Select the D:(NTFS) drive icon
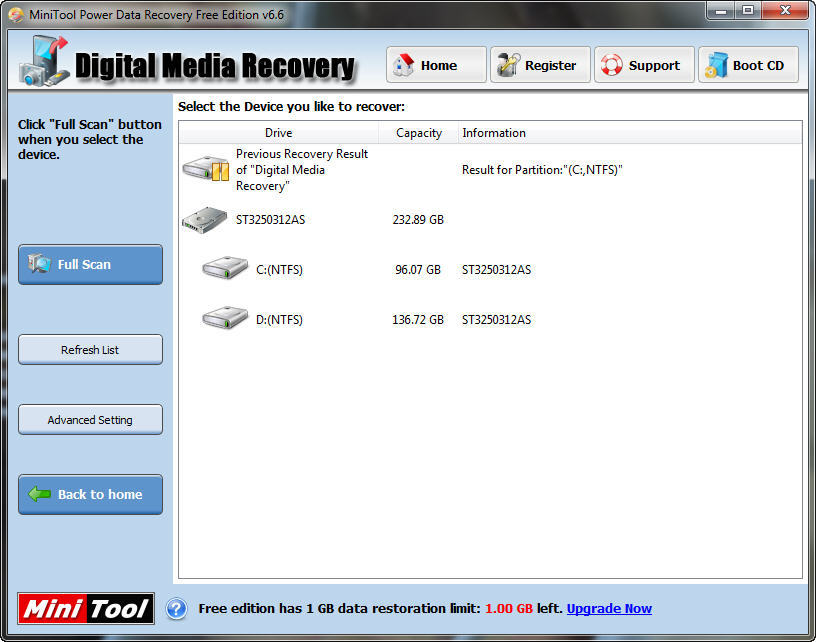816x642 pixels. (224, 319)
